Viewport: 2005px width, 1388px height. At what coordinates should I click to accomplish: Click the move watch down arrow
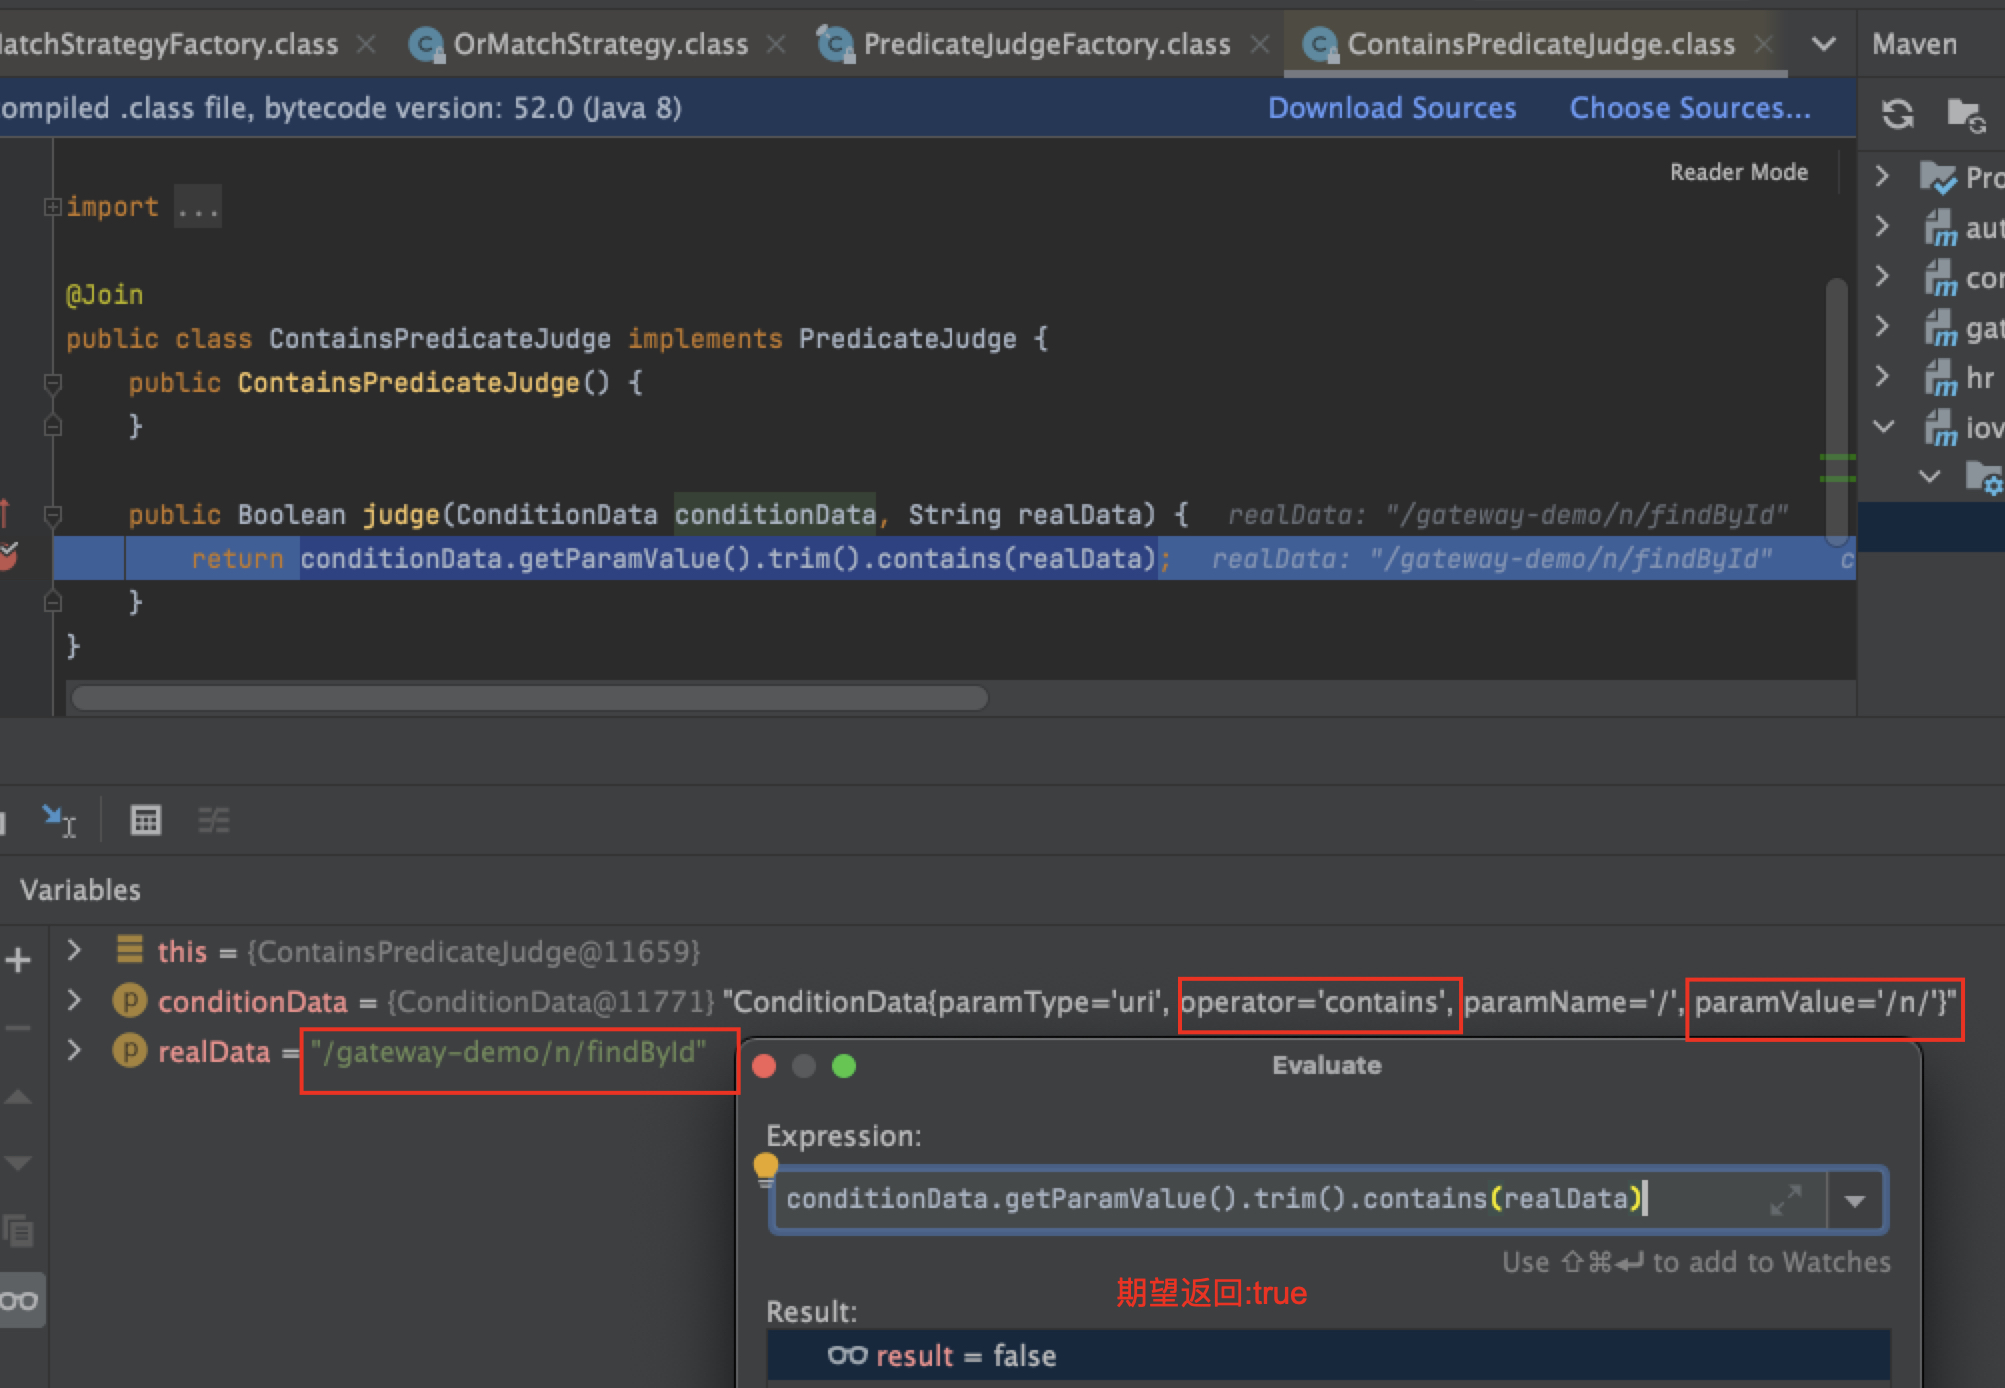pos(18,1163)
